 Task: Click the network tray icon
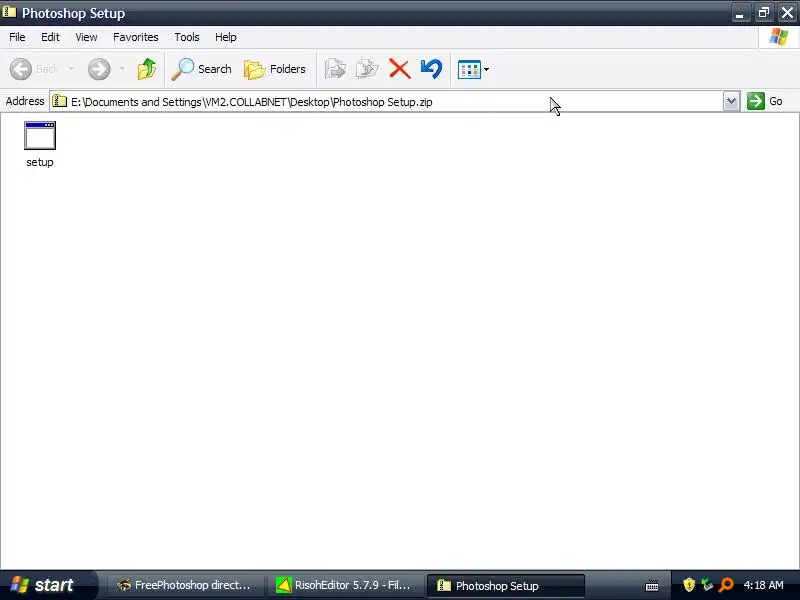707,585
